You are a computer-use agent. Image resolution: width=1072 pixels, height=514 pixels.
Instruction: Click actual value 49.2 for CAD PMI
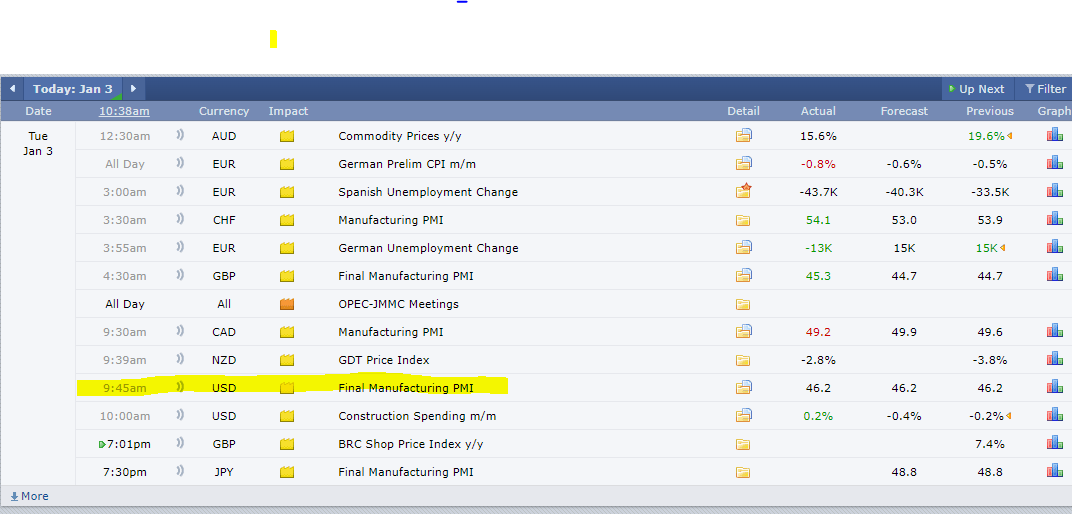tap(818, 332)
